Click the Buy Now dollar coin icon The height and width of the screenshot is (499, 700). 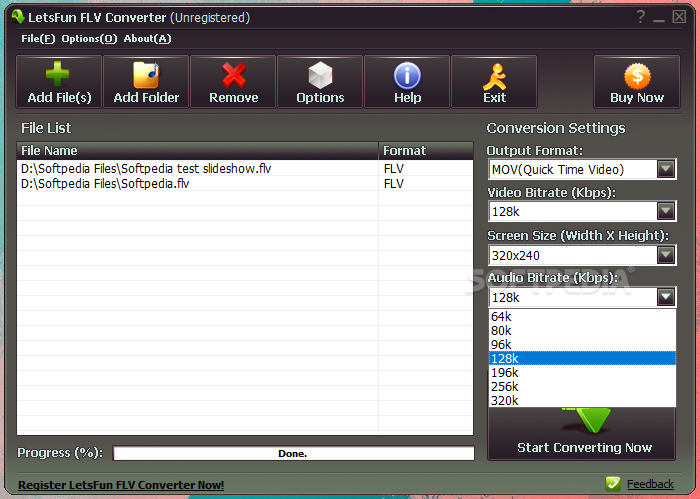coord(637,76)
